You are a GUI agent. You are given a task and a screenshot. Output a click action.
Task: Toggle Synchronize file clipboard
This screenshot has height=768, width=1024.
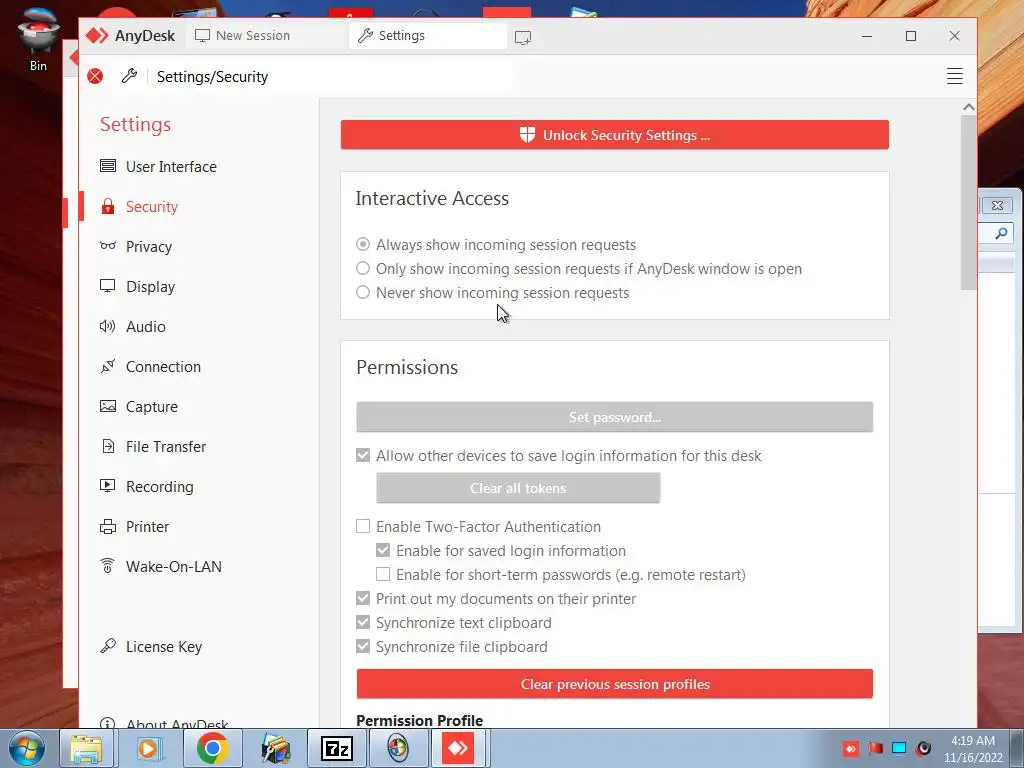[363, 647]
